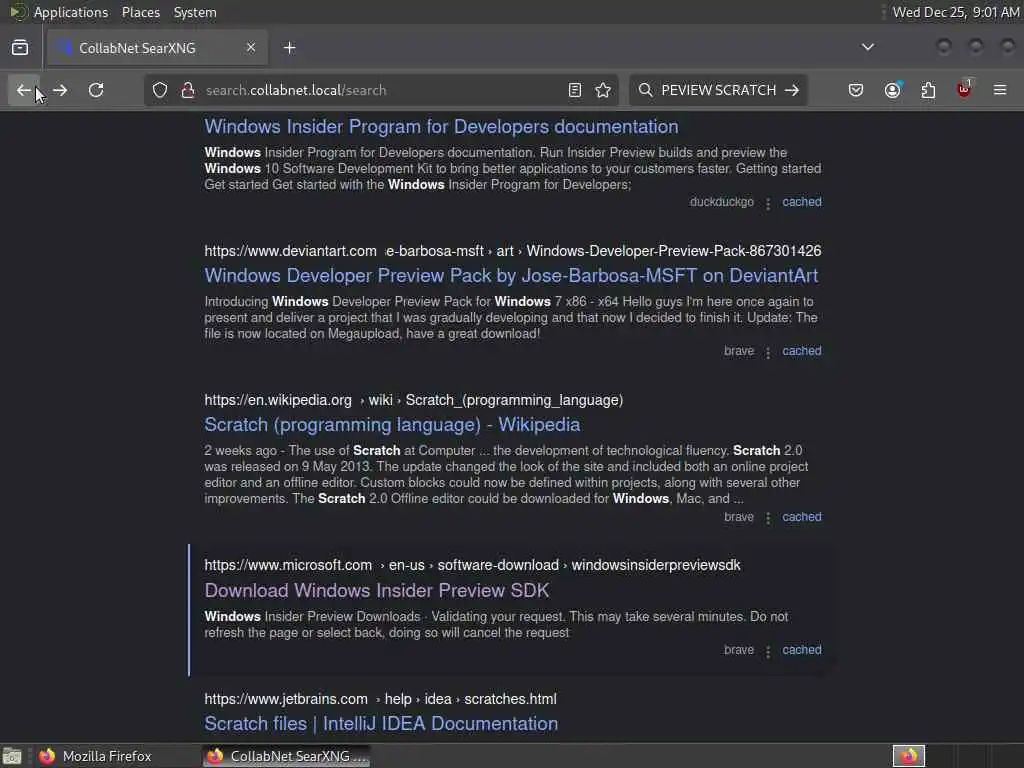Image resolution: width=1024 pixels, height=768 pixels.
Task: Submit search bar query with arrow
Action: pyautogui.click(x=792, y=90)
